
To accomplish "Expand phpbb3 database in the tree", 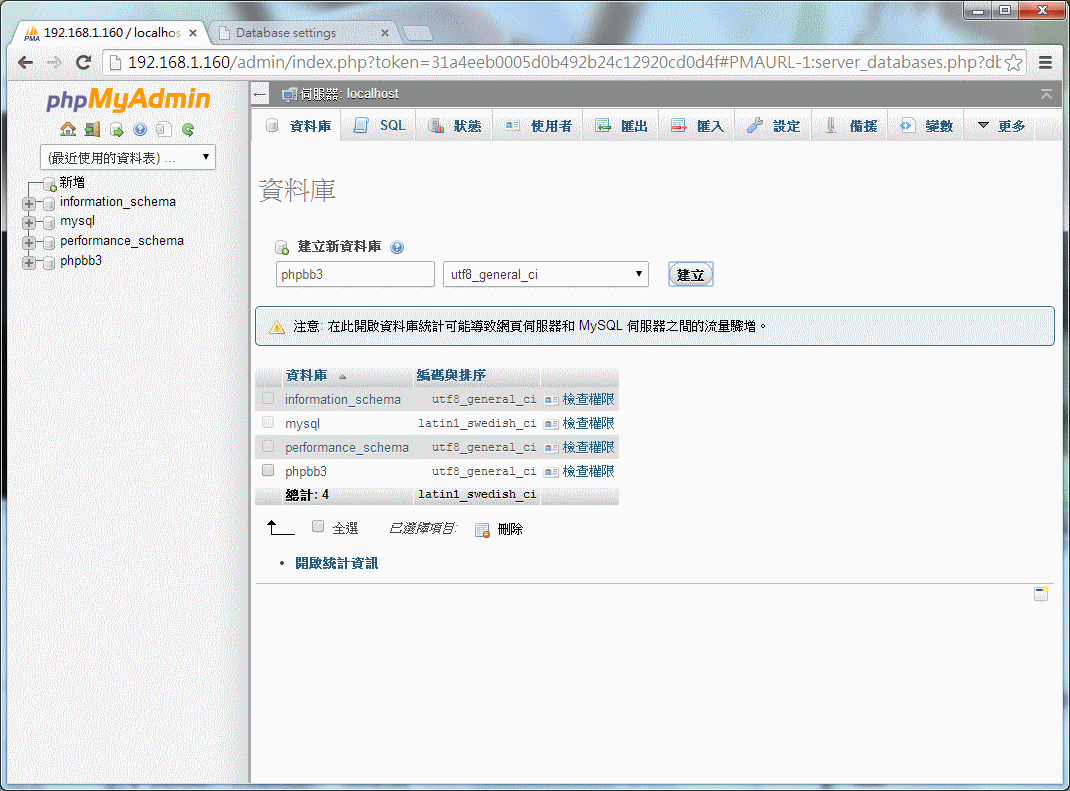I will point(29,262).
